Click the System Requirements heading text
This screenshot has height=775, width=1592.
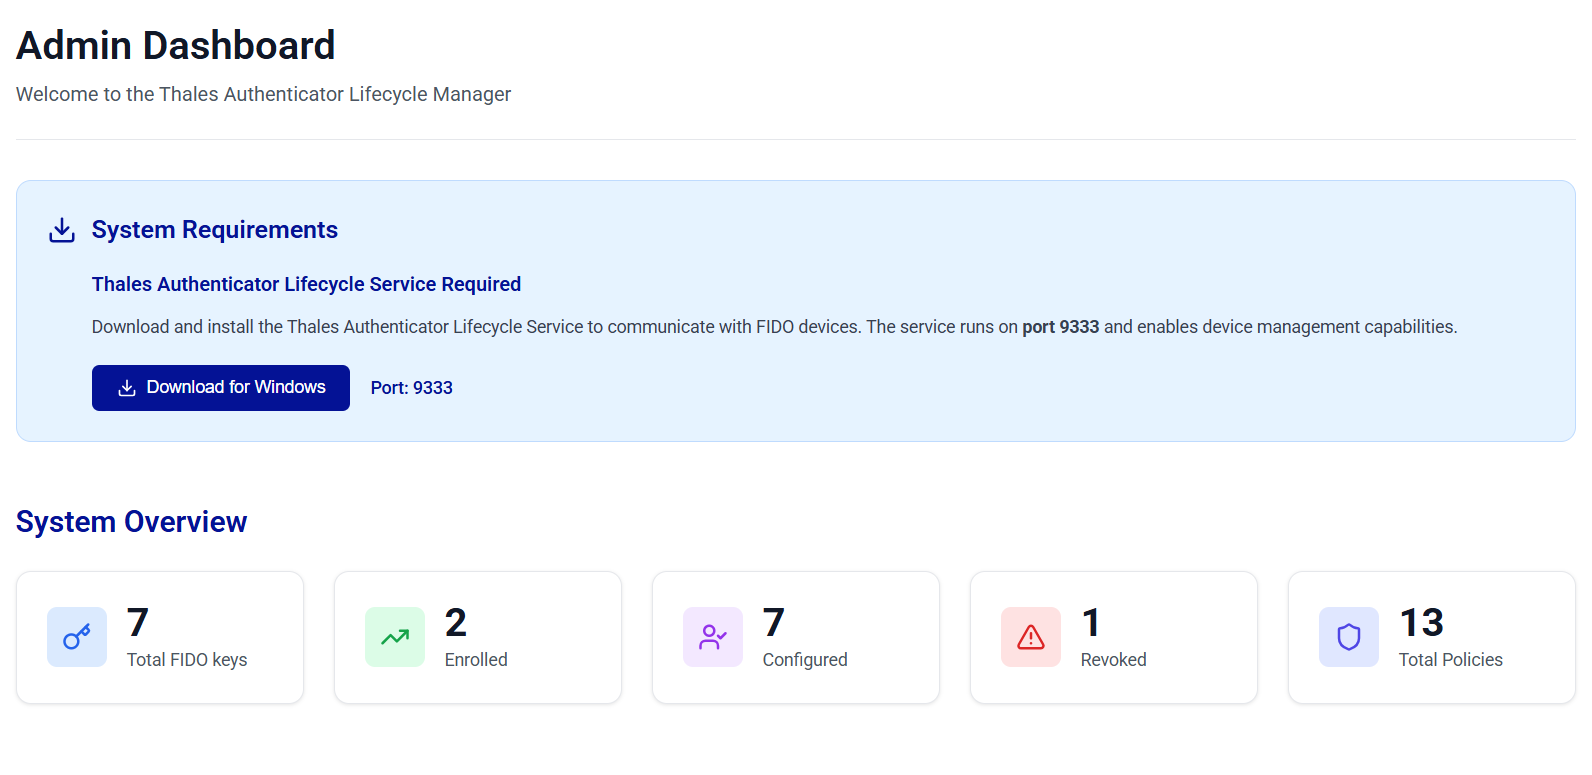point(214,230)
